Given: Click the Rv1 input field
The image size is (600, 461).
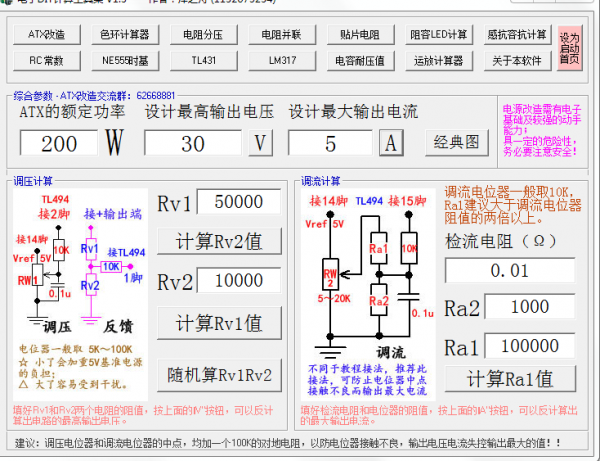Looking at the screenshot, I should pos(239,203).
